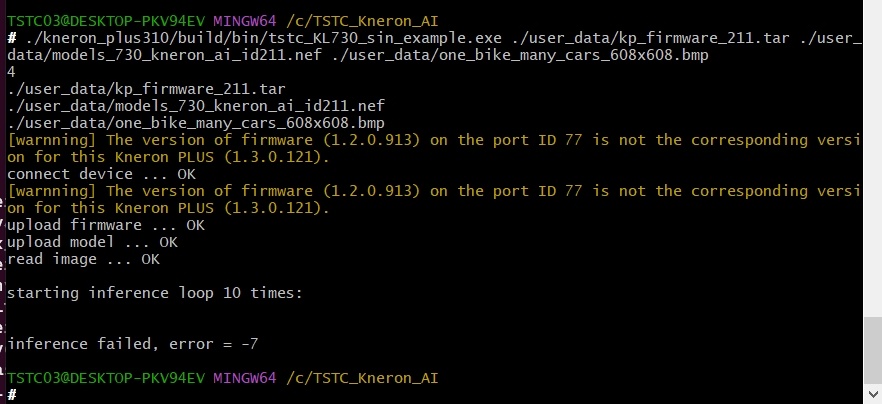Click the bottom purple MINGW64 label
882x404 pixels.
point(245,378)
